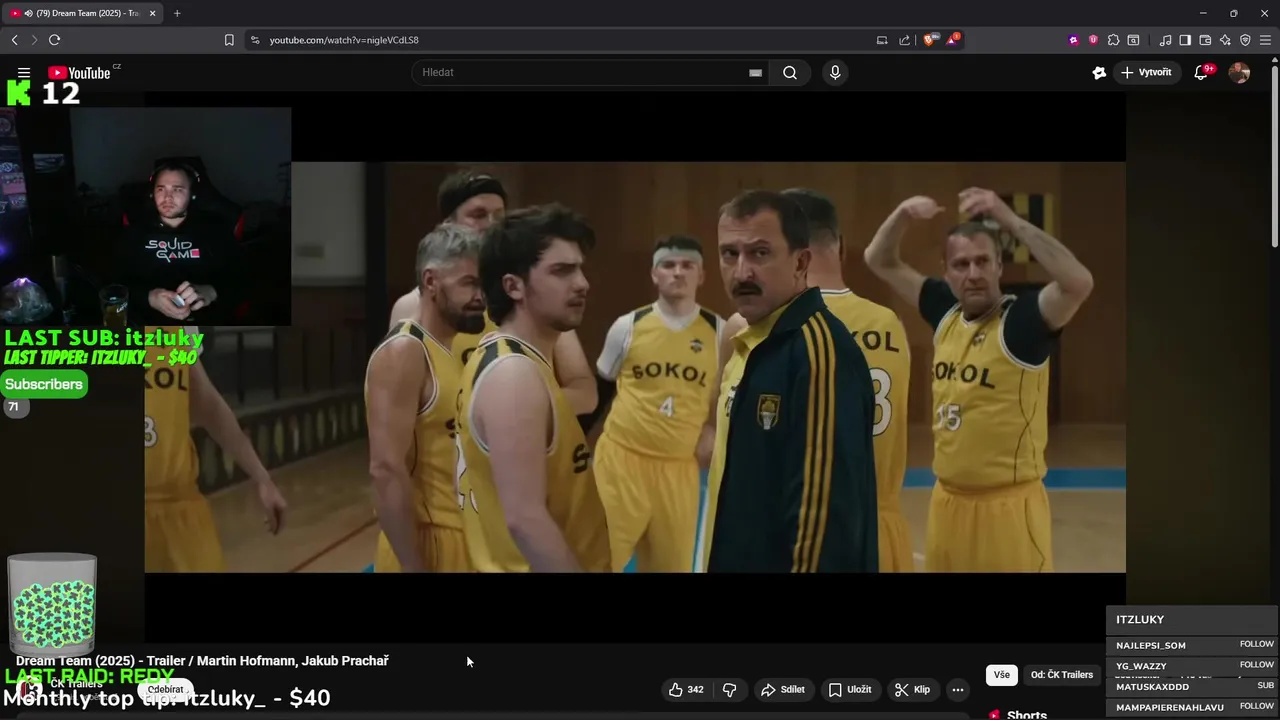The width and height of the screenshot is (1280, 720).
Task: Dislike the video with thumbs down
Action: point(730,689)
